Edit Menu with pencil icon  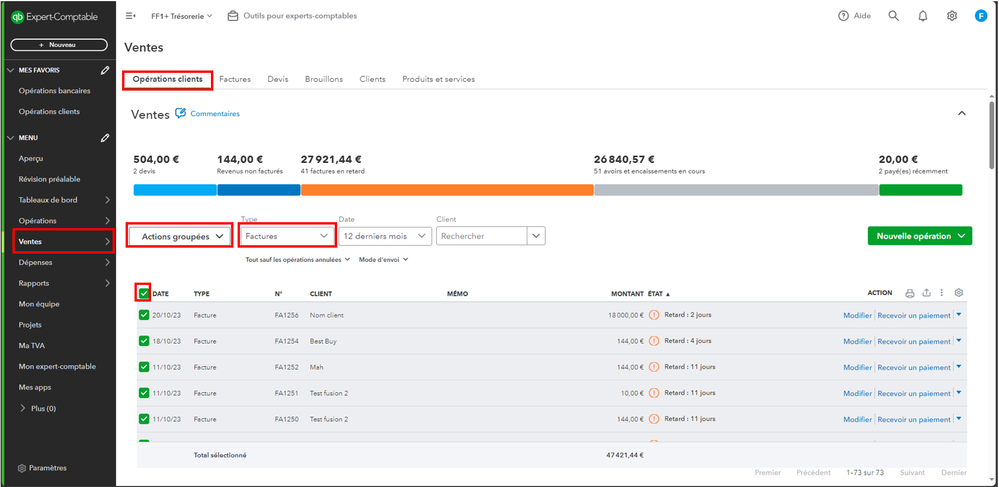coord(105,138)
